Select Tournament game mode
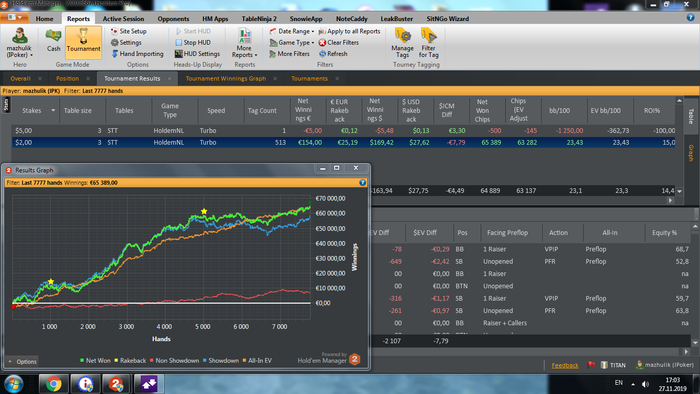 point(83,42)
